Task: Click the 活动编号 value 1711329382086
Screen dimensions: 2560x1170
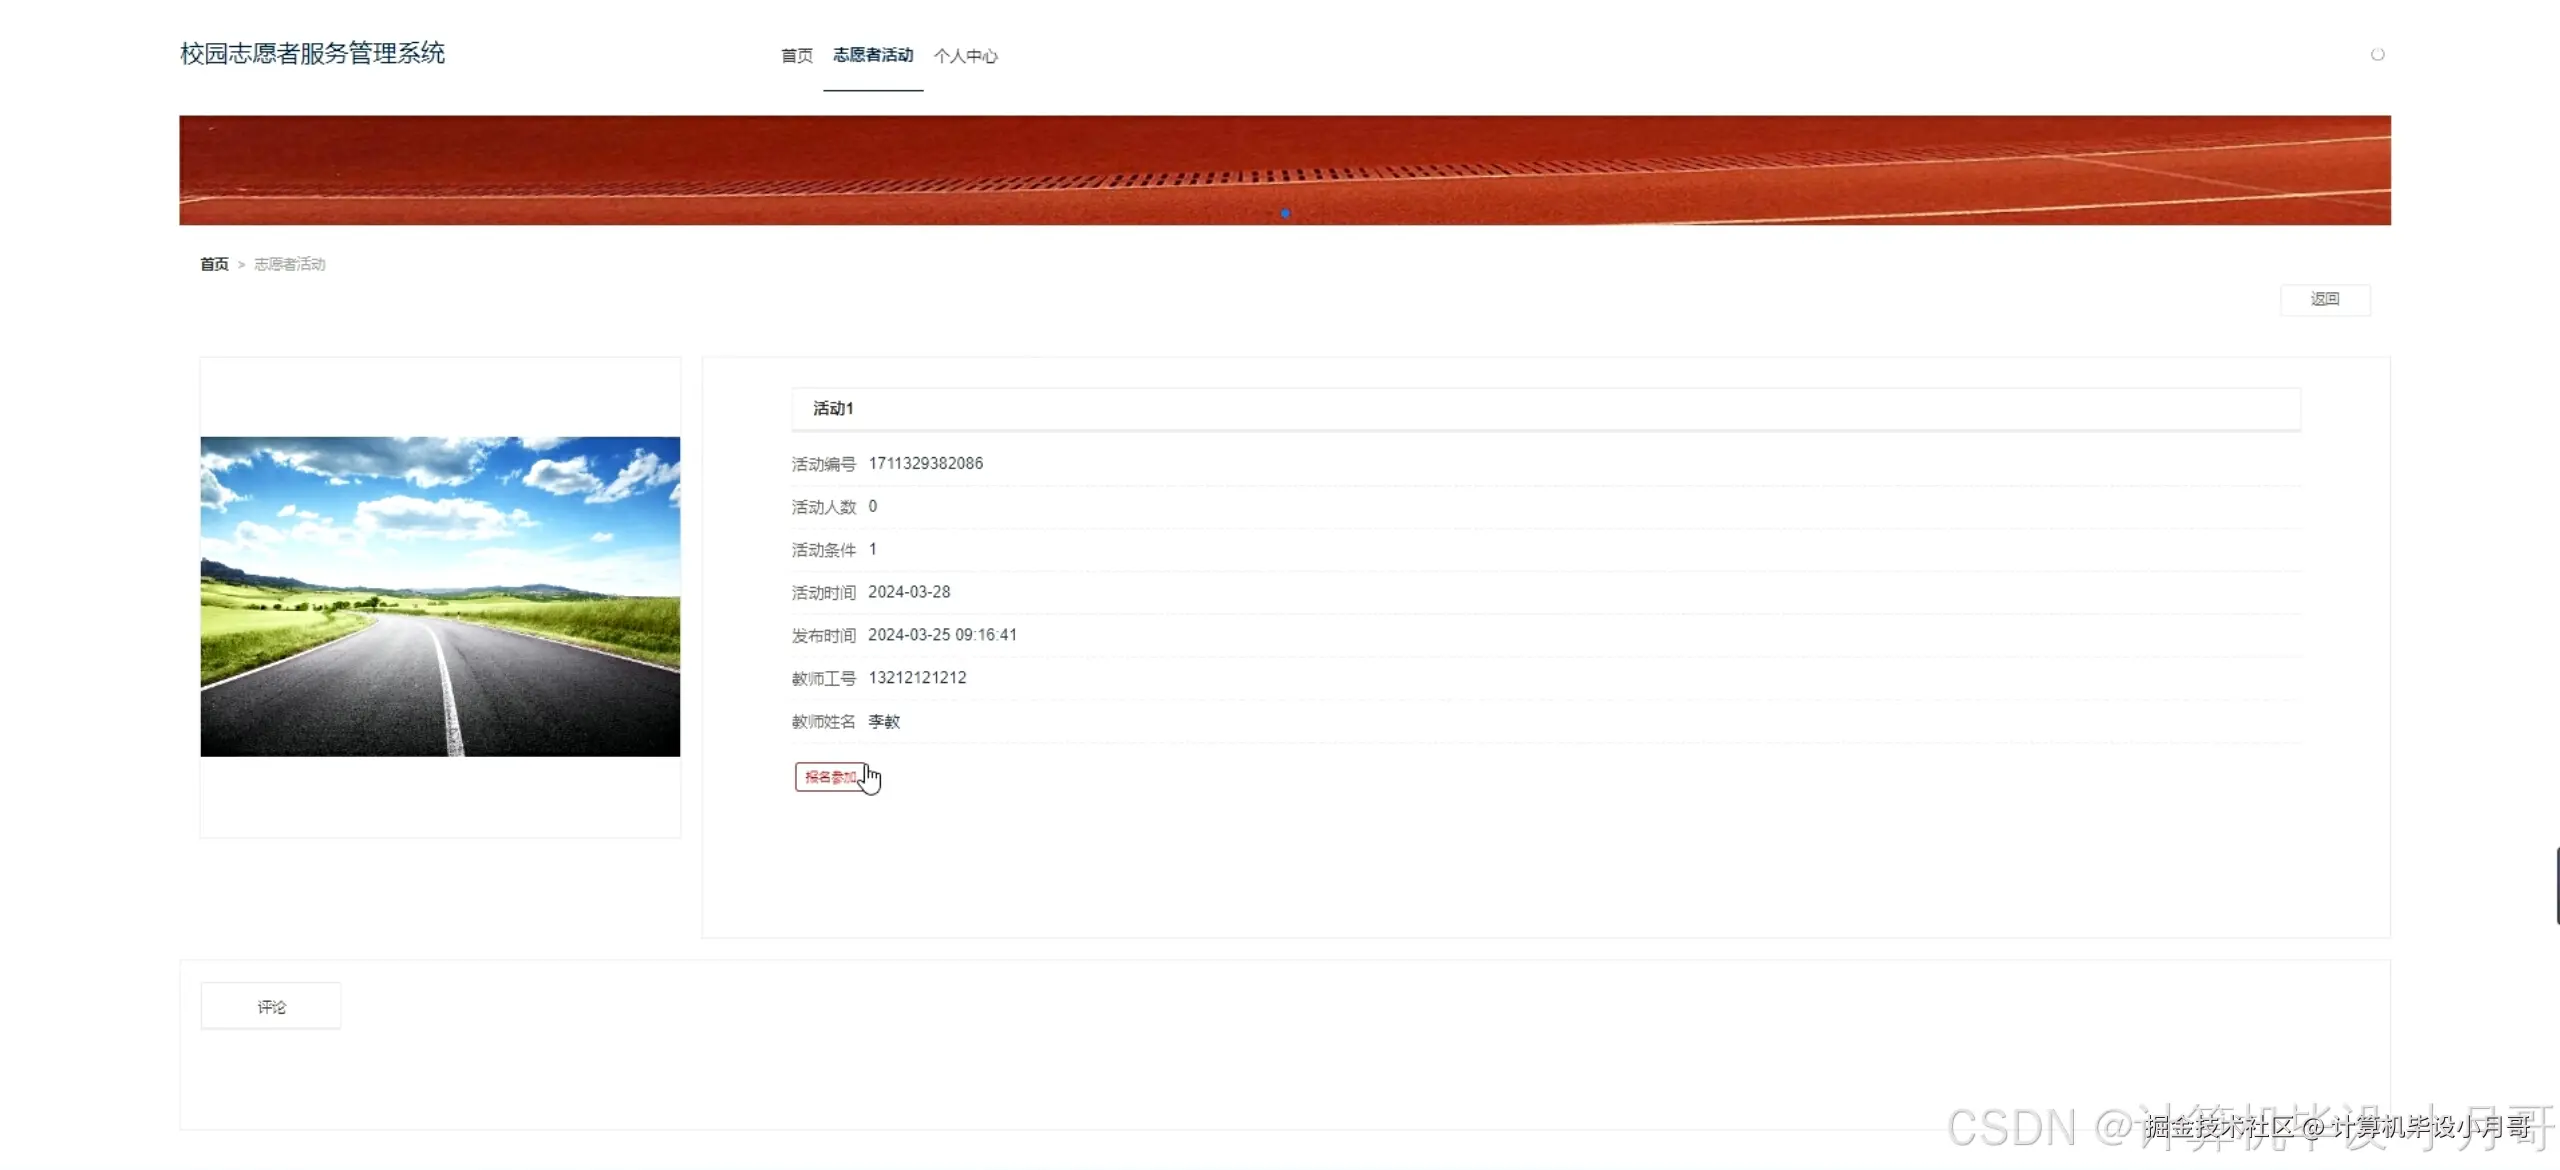Action: pyautogui.click(x=924, y=462)
